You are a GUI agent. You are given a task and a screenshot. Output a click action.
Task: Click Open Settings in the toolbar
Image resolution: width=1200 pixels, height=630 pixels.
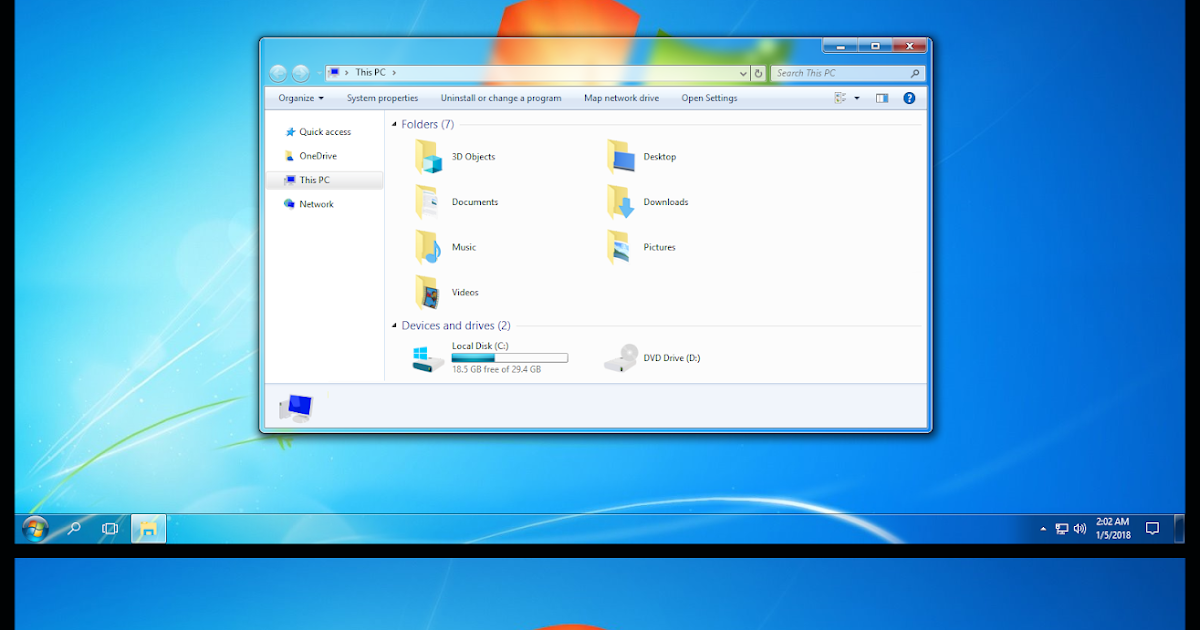tap(709, 98)
